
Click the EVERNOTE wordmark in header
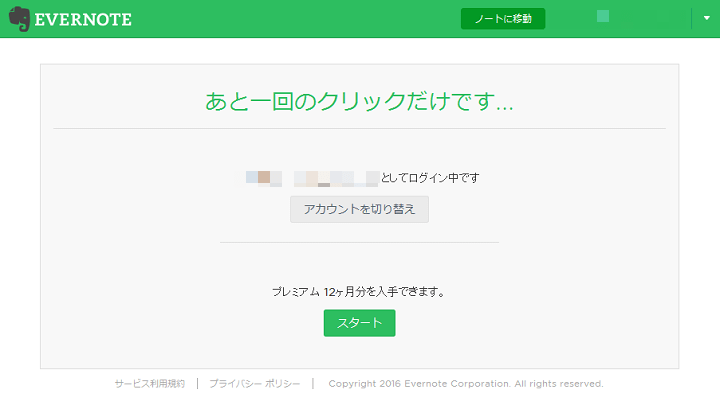pyautogui.click(x=83, y=20)
